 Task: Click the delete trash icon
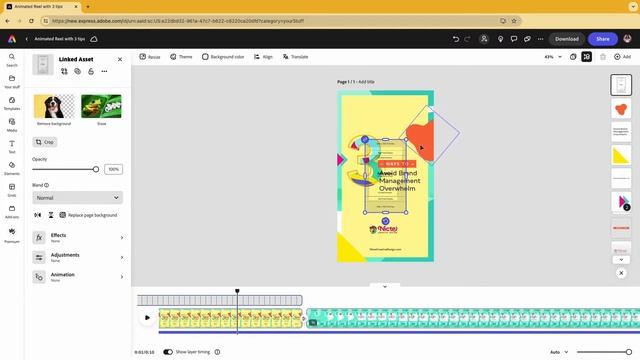point(603,57)
